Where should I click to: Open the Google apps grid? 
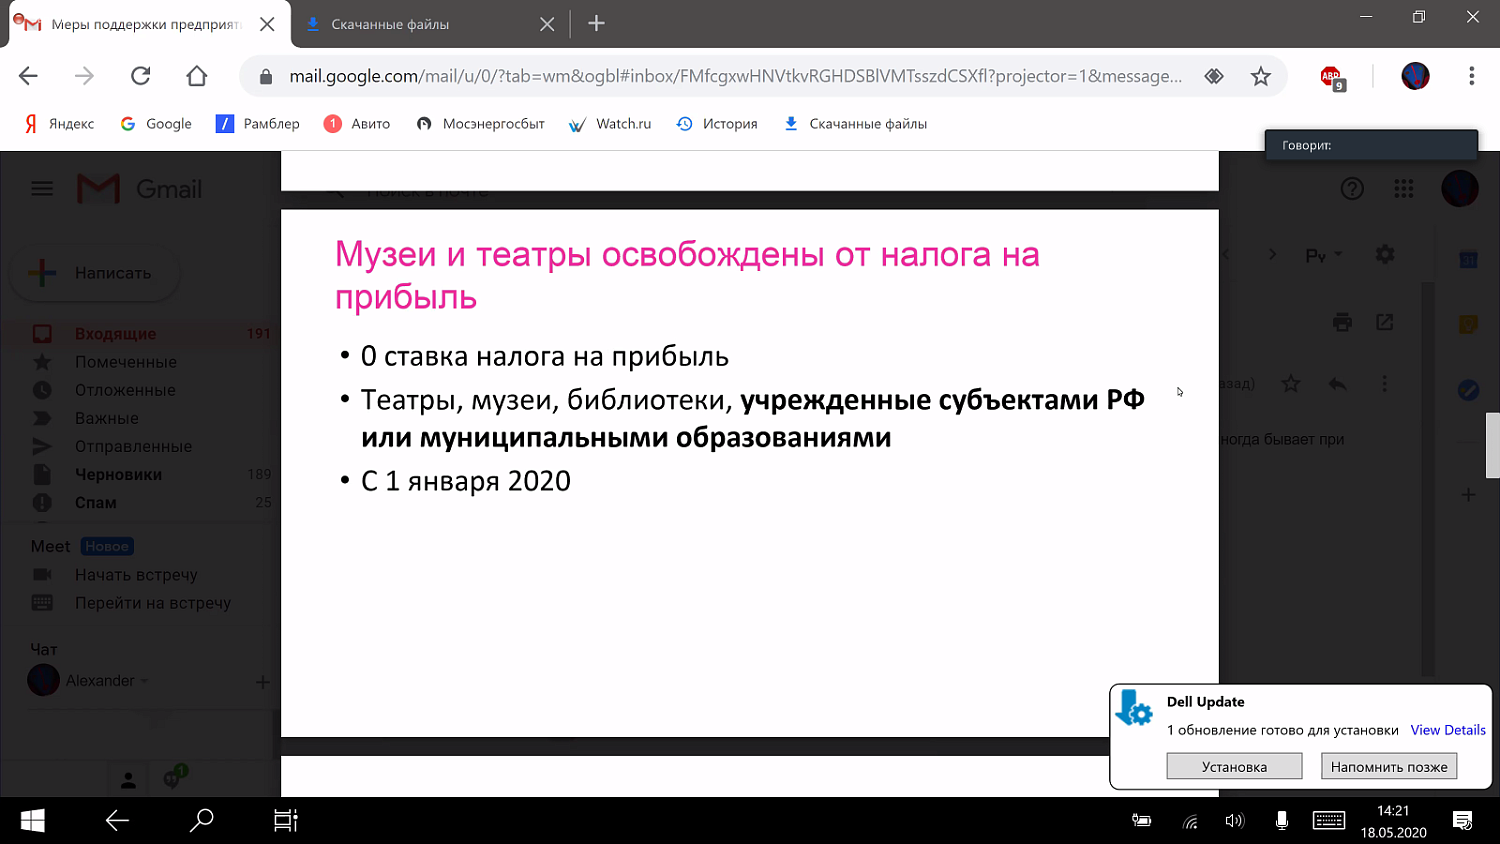1404,188
